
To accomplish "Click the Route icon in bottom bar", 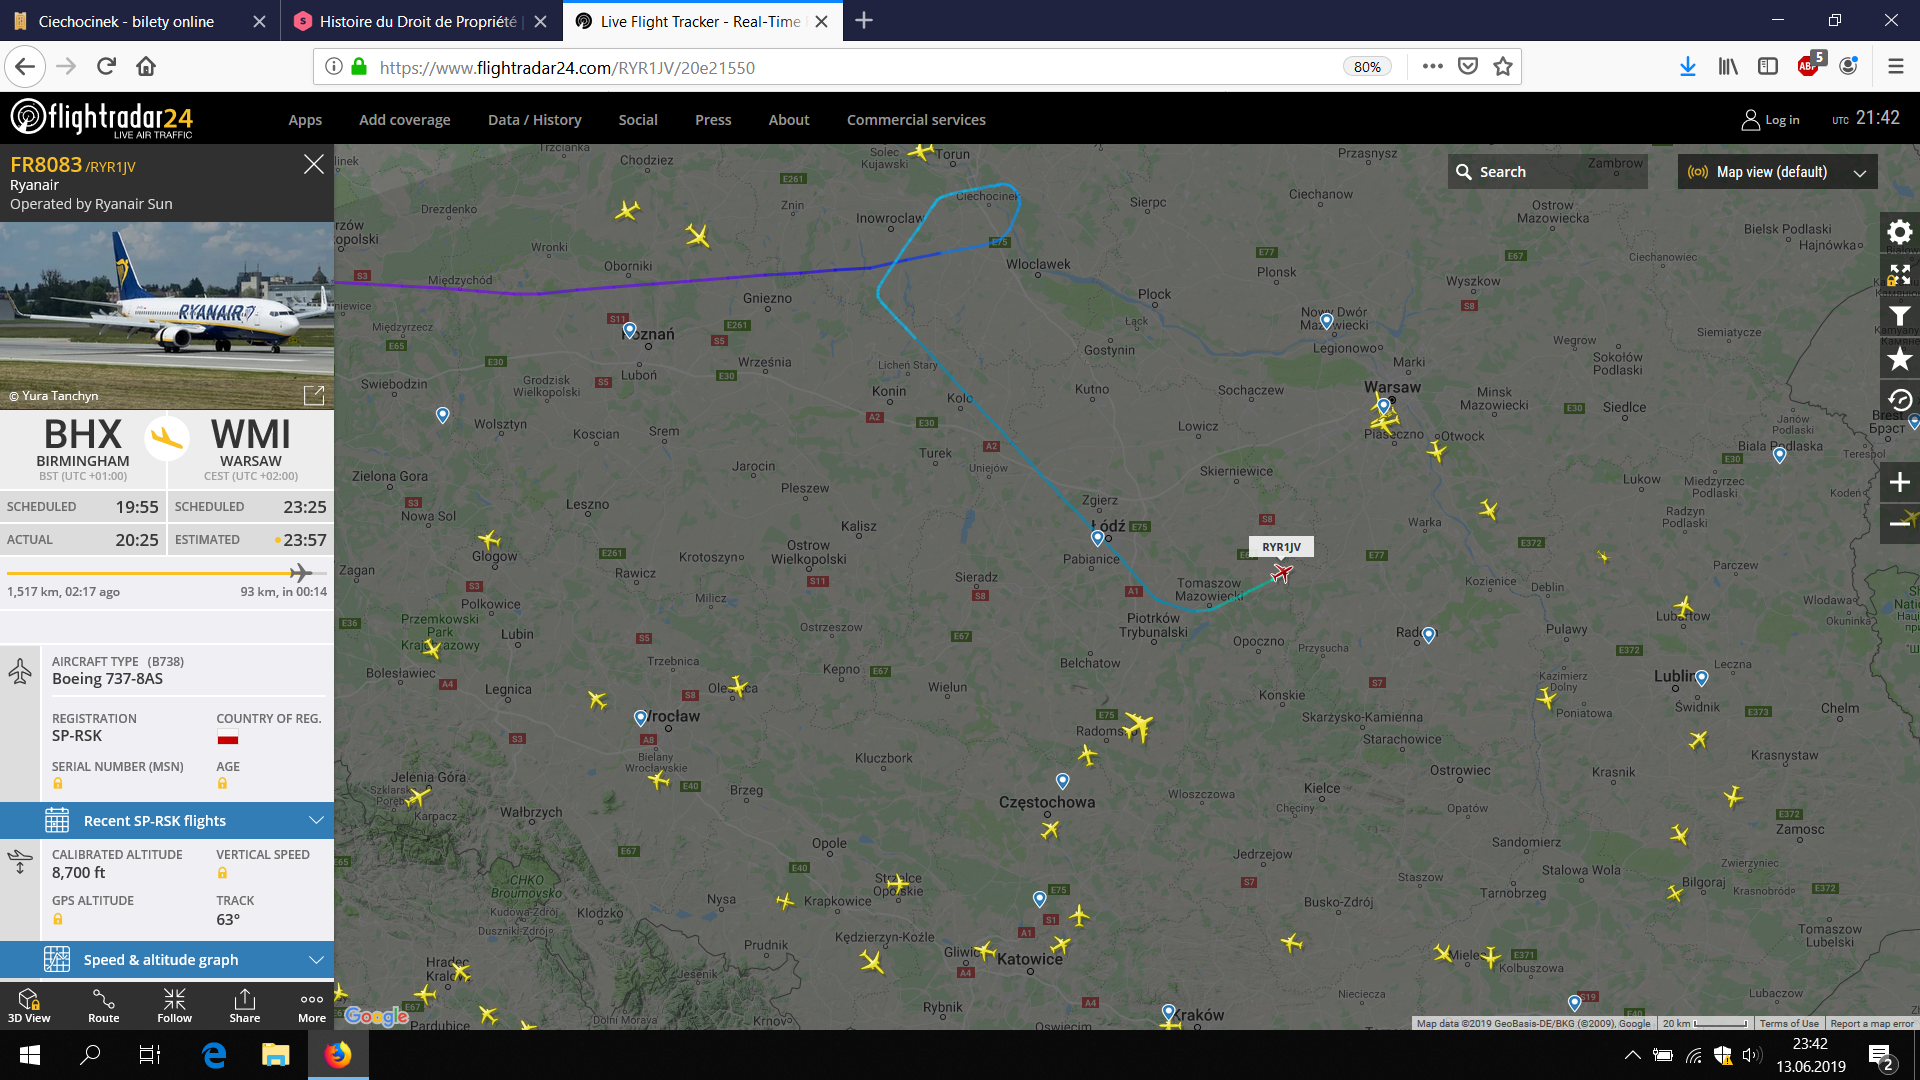I will (x=103, y=1005).
